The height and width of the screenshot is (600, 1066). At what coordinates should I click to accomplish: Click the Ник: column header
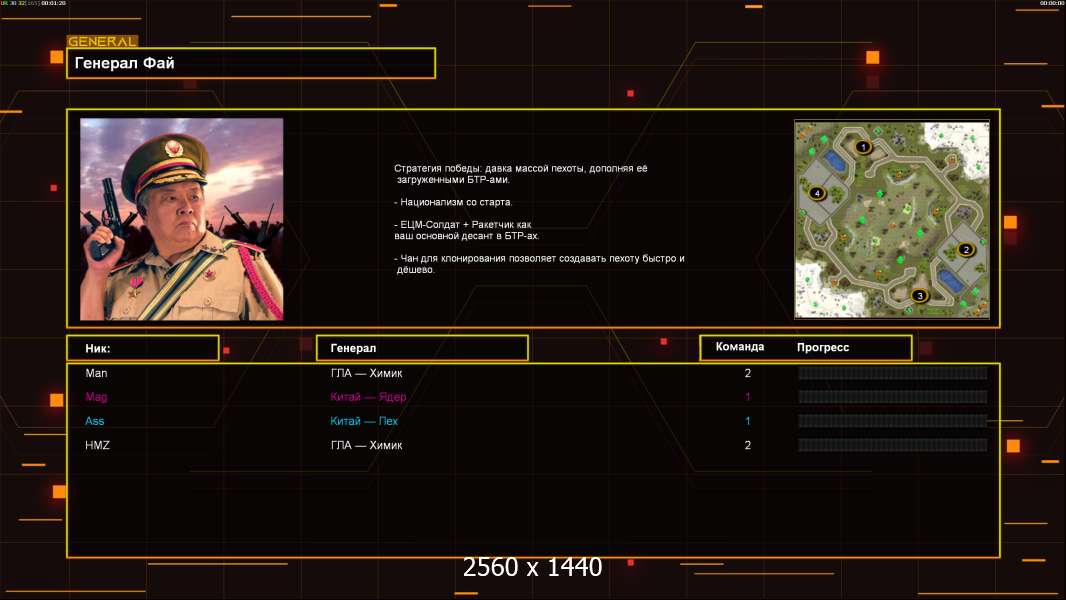click(x=142, y=348)
